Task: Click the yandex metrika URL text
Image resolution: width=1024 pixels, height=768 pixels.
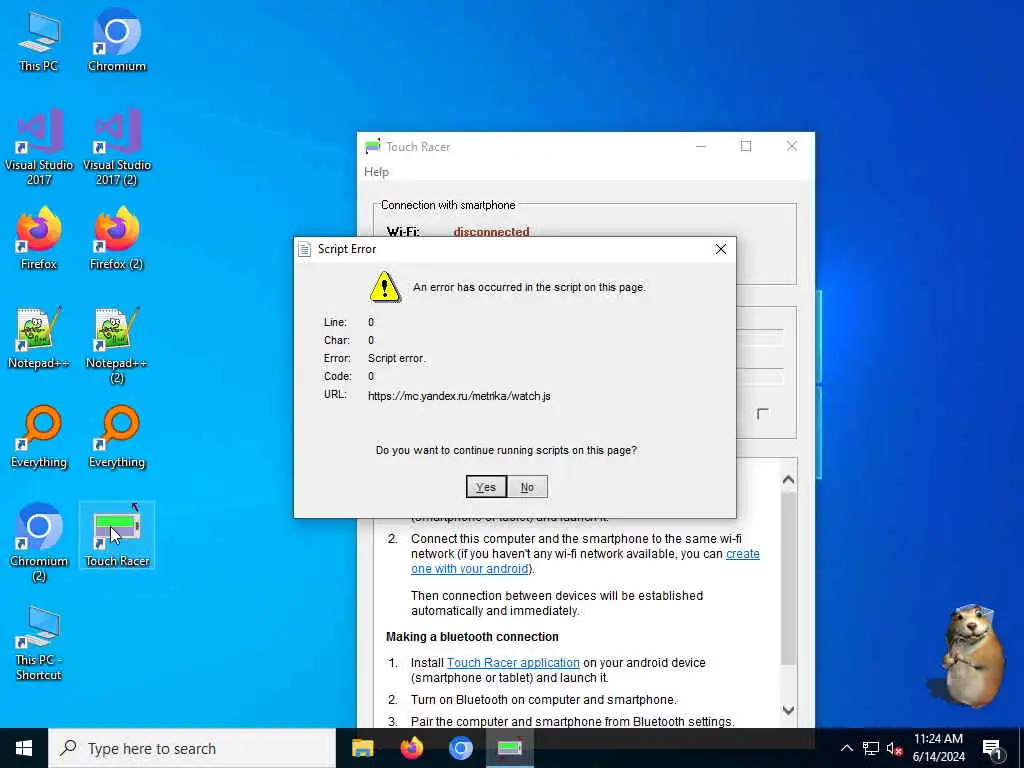Action: [x=459, y=396]
